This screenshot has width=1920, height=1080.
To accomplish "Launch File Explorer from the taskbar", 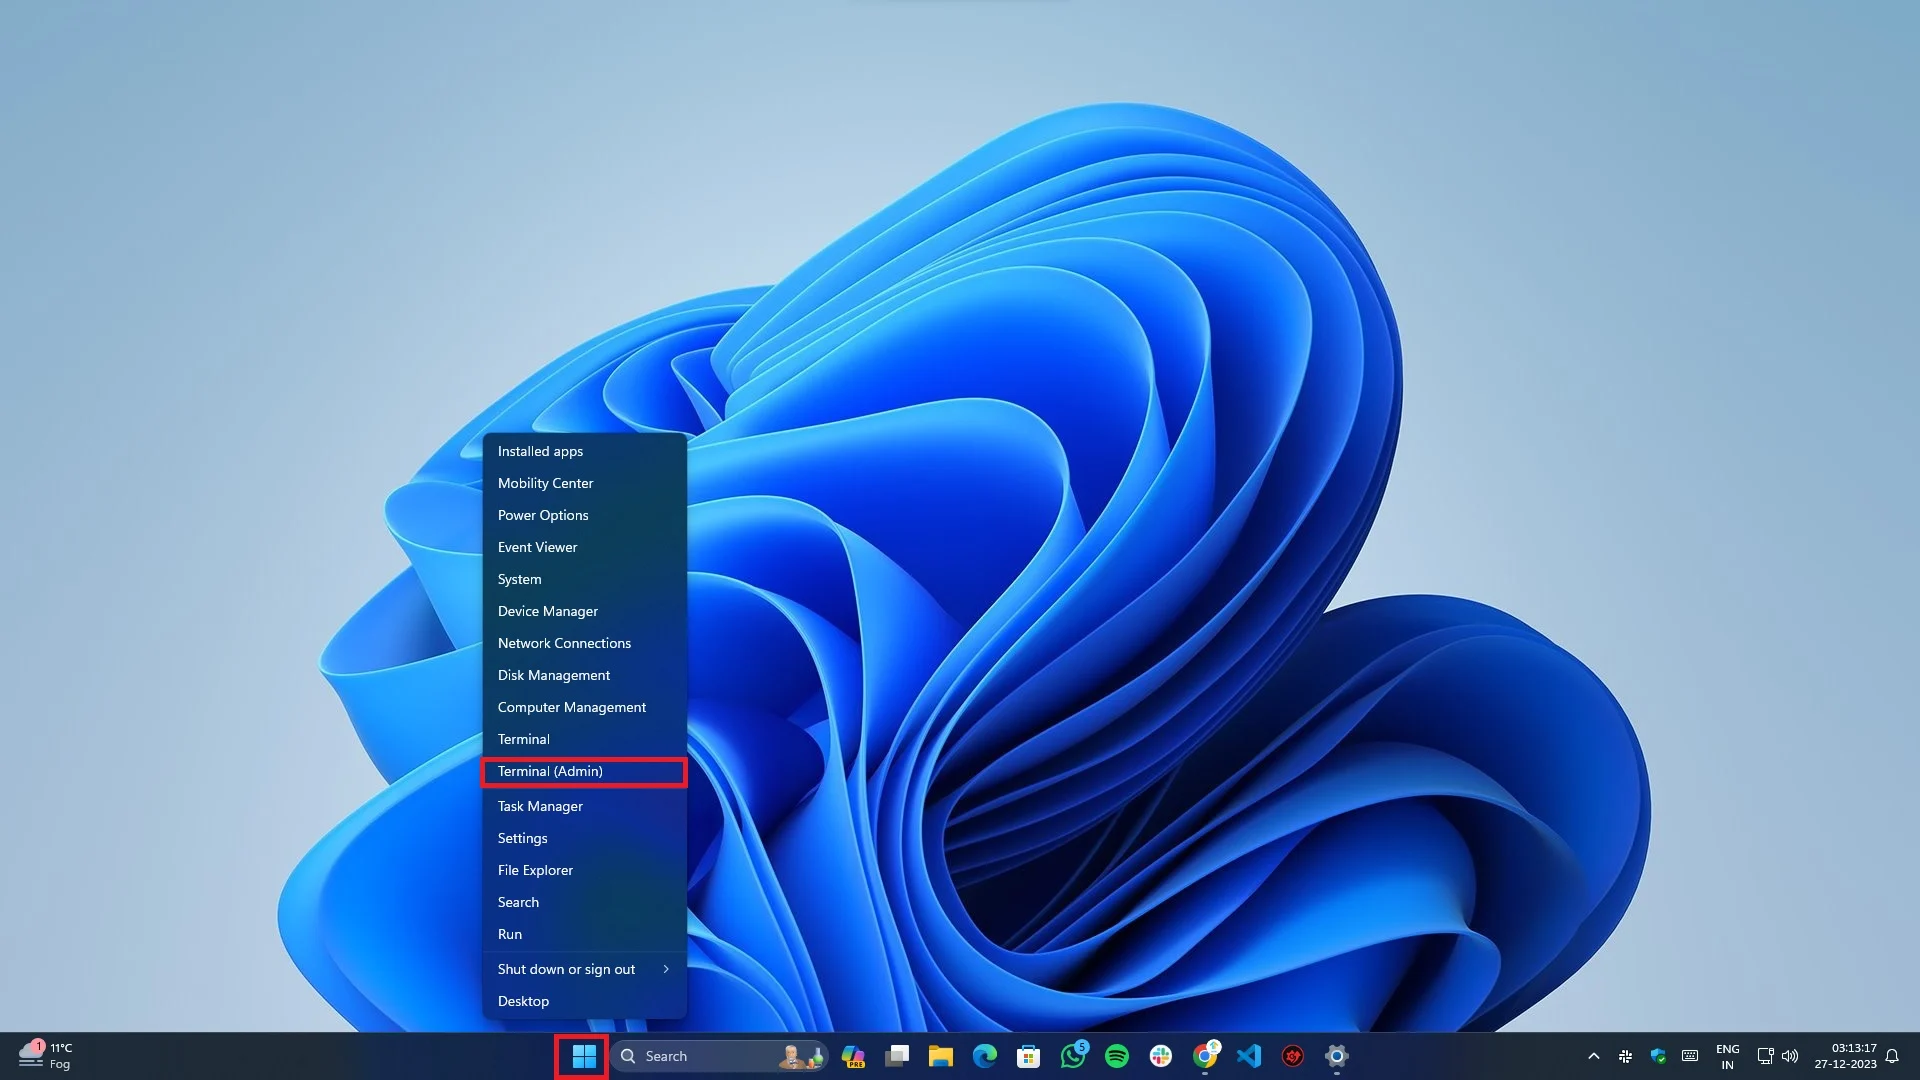I will (x=941, y=1056).
